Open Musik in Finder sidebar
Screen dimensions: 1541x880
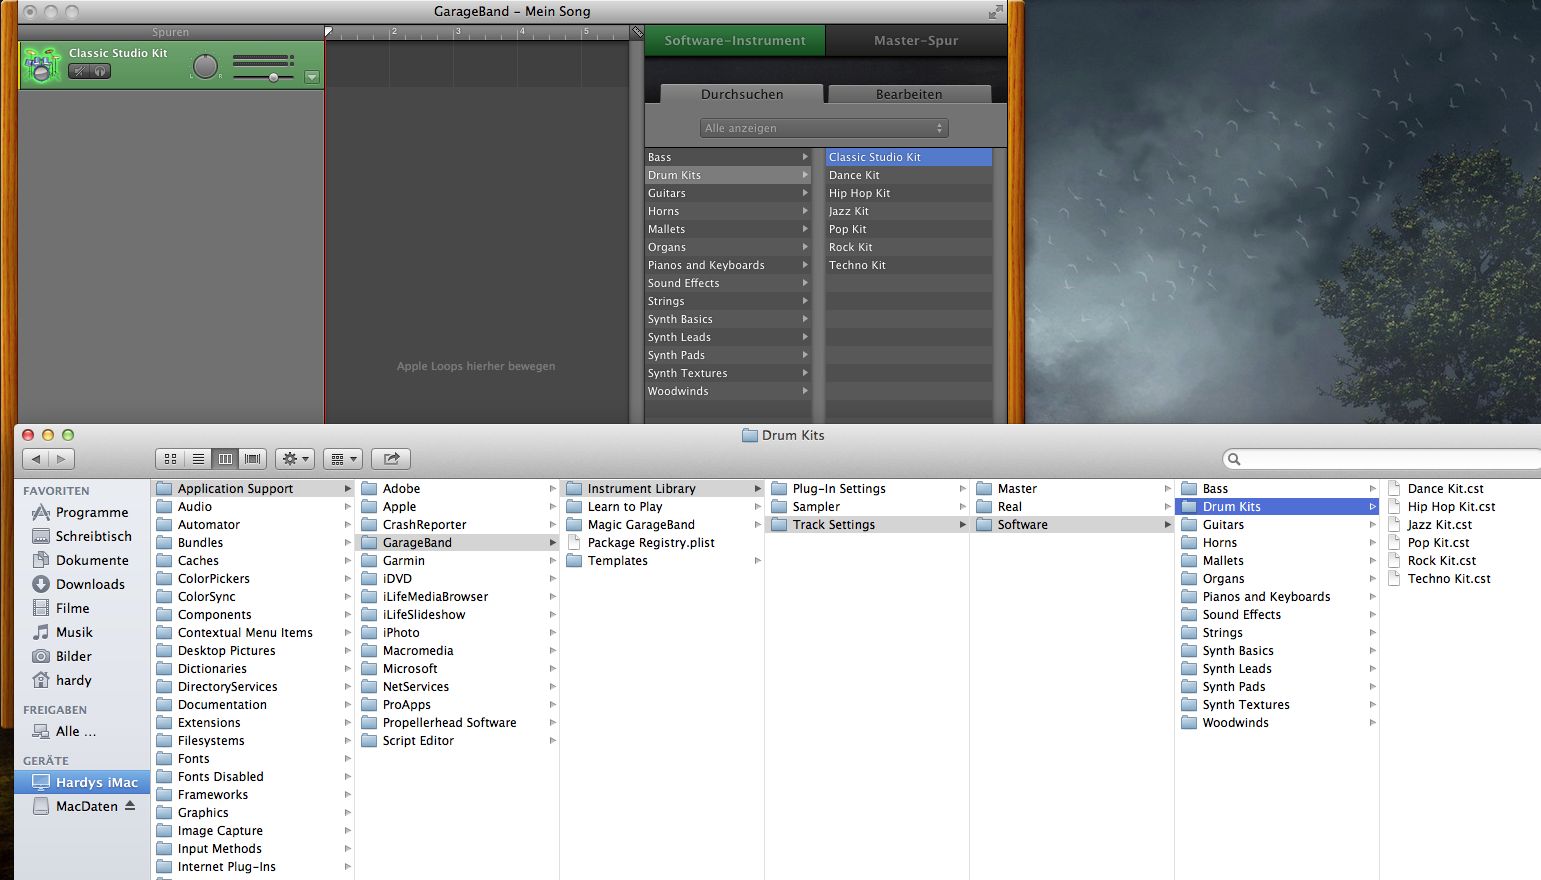pyautogui.click(x=82, y=632)
